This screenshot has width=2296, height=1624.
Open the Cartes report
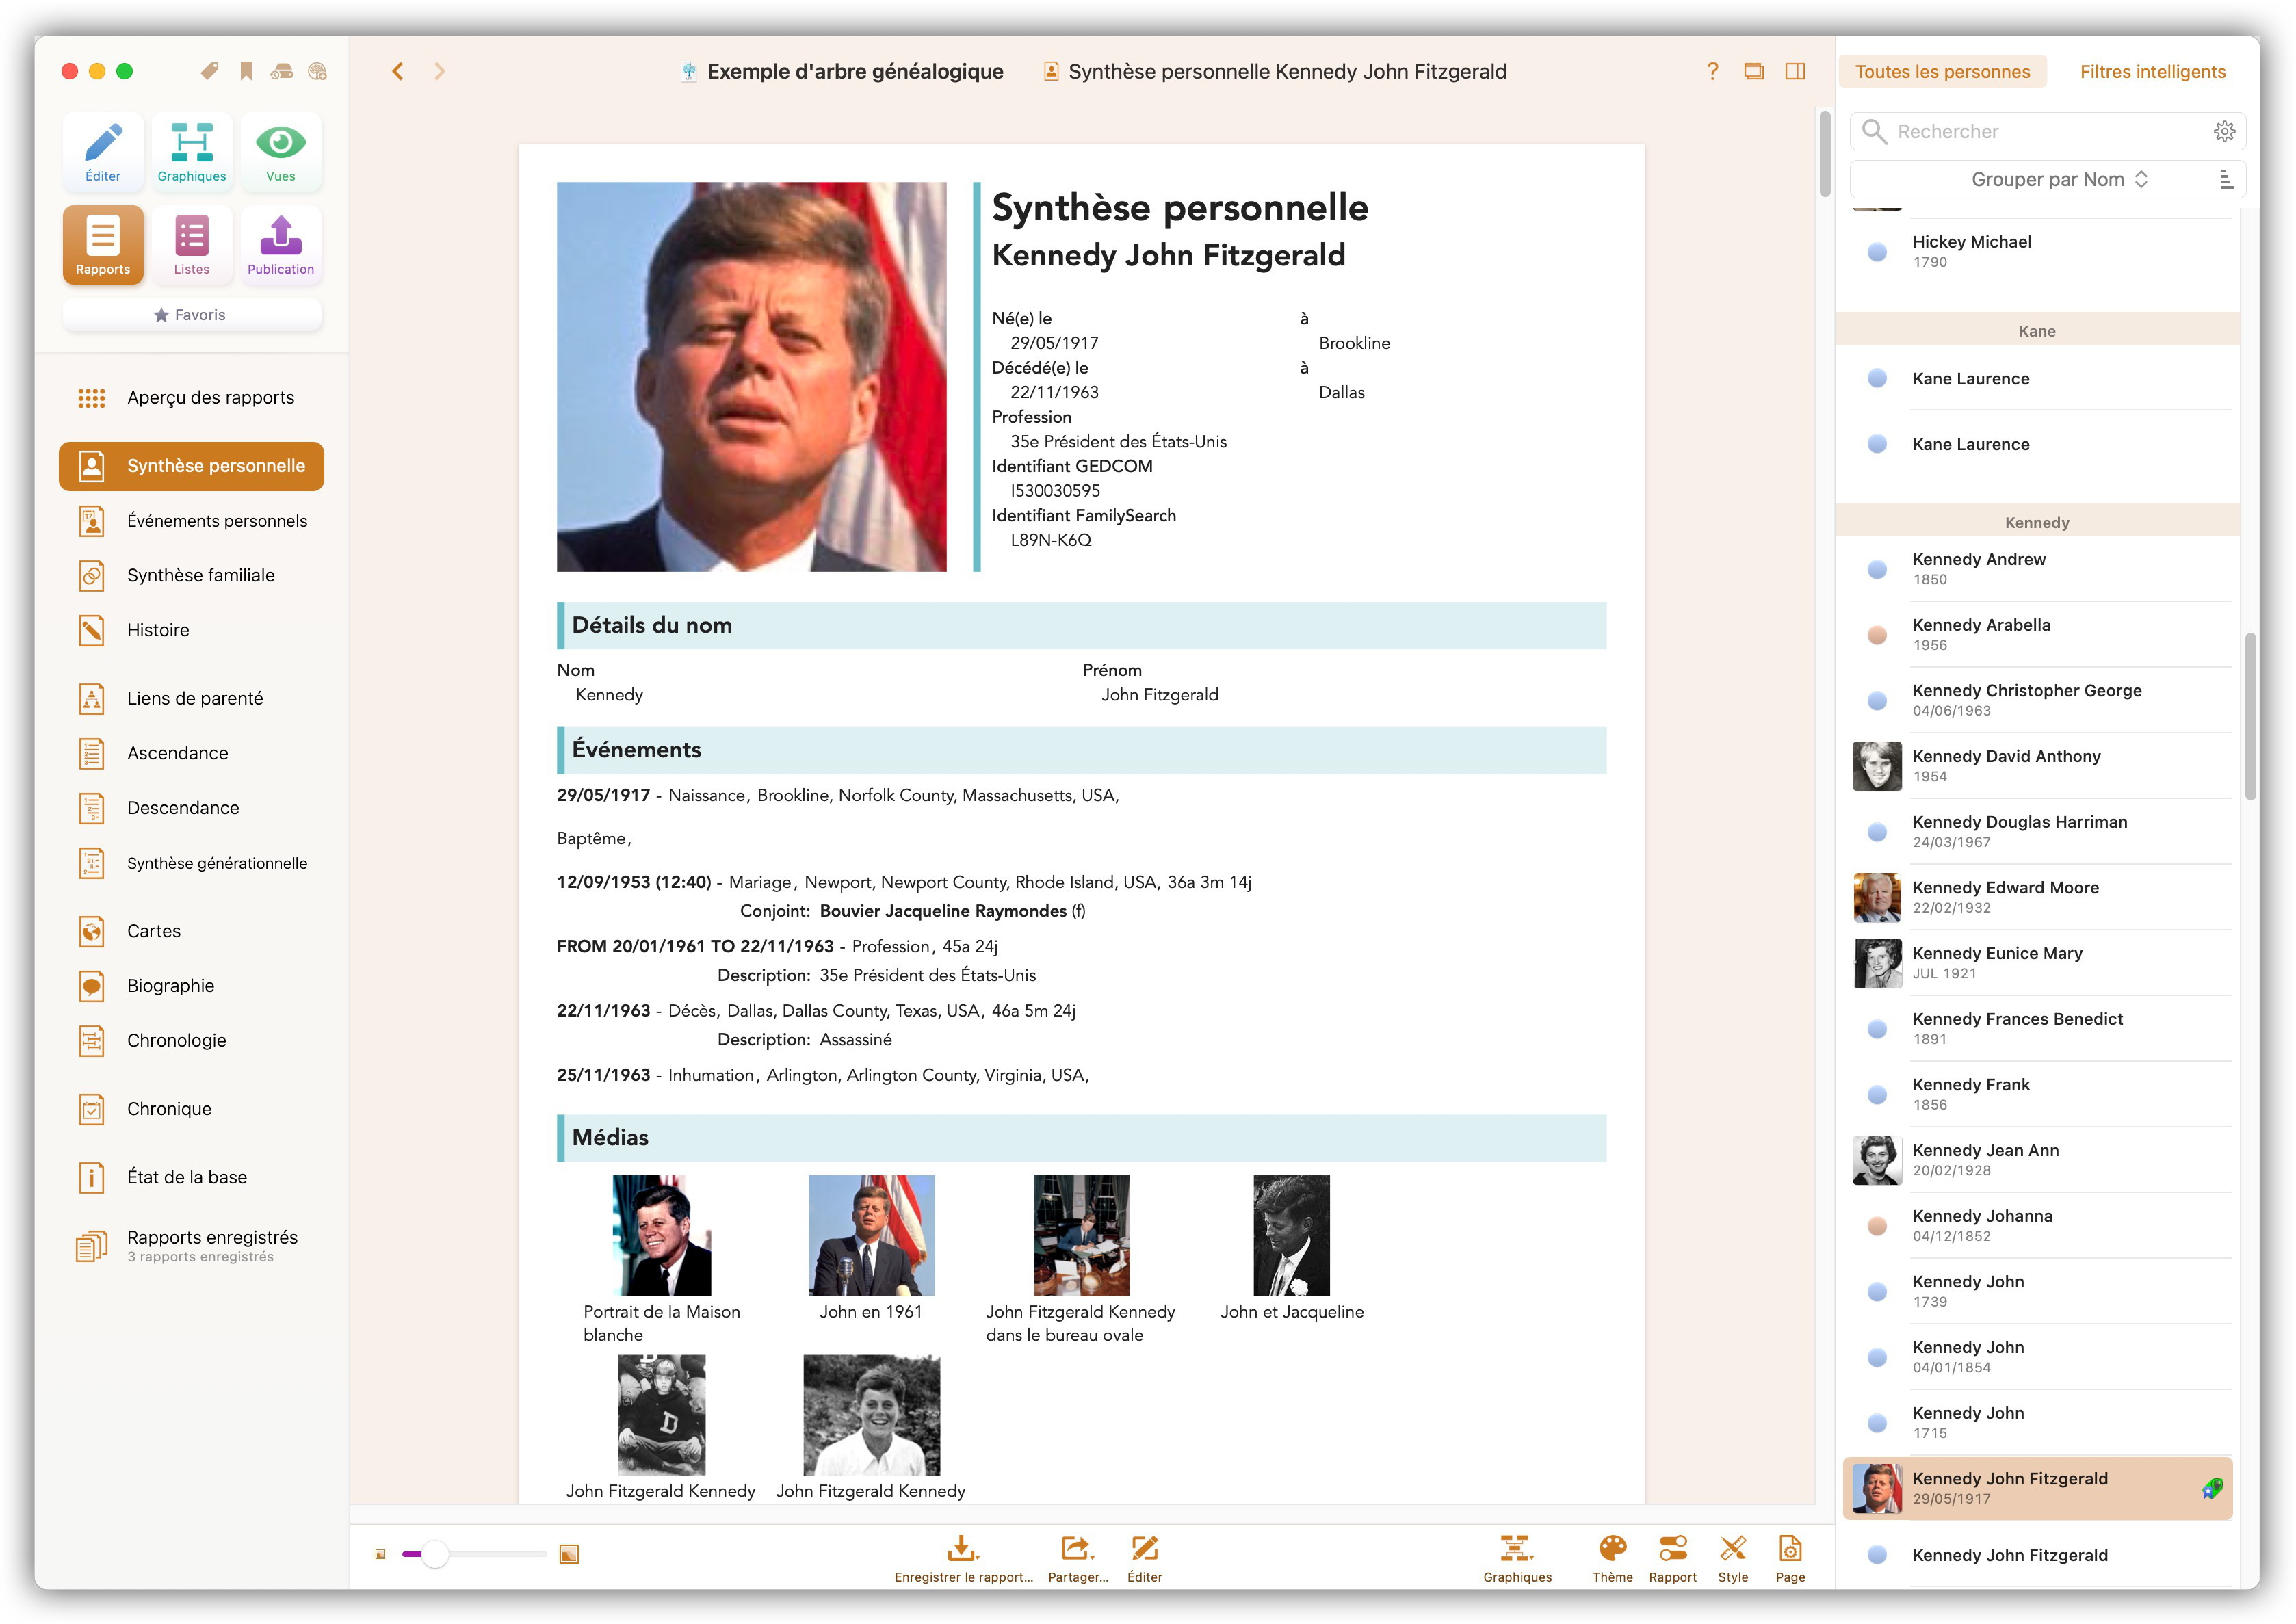pyautogui.click(x=192, y=931)
